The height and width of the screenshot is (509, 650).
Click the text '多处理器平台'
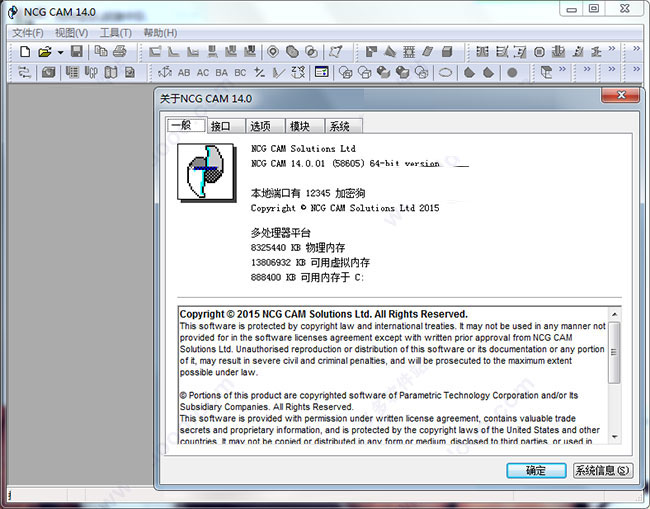[281, 233]
